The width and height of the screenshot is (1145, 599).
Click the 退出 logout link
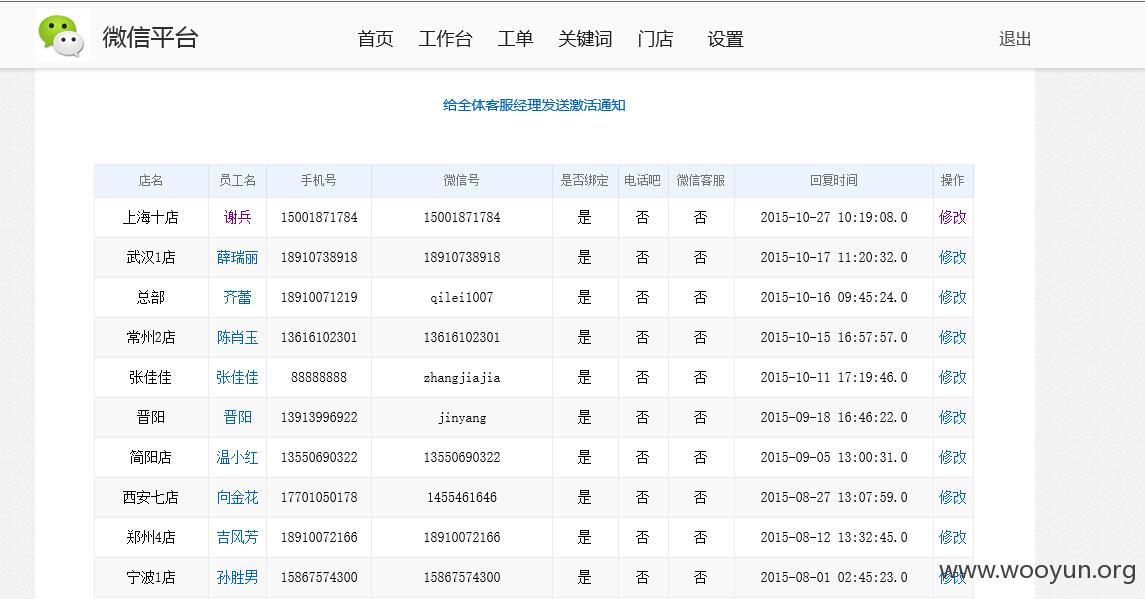coord(1015,39)
